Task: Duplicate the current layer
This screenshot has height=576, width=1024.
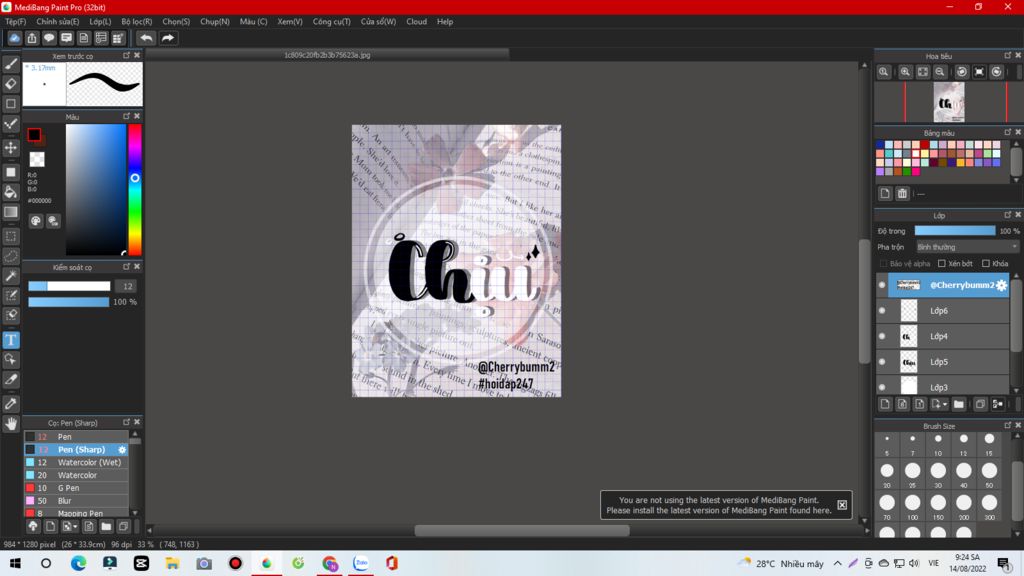Action: (x=980, y=404)
